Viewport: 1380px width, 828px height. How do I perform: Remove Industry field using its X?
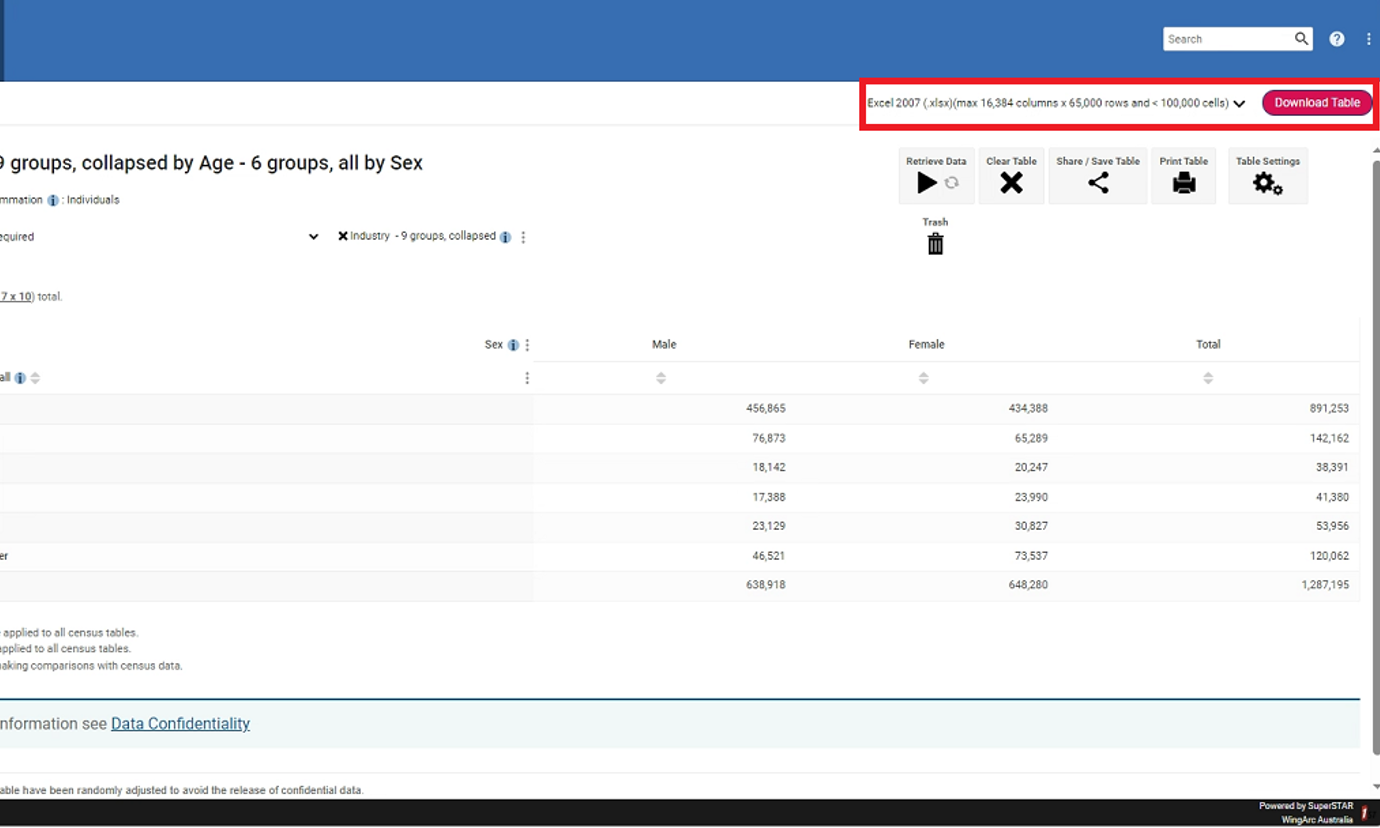click(x=343, y=237)
